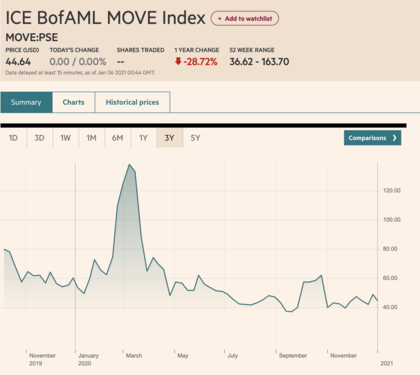Select the 1W time range
This screenshot has height=375, width=420.
click(x=65, y=138)
